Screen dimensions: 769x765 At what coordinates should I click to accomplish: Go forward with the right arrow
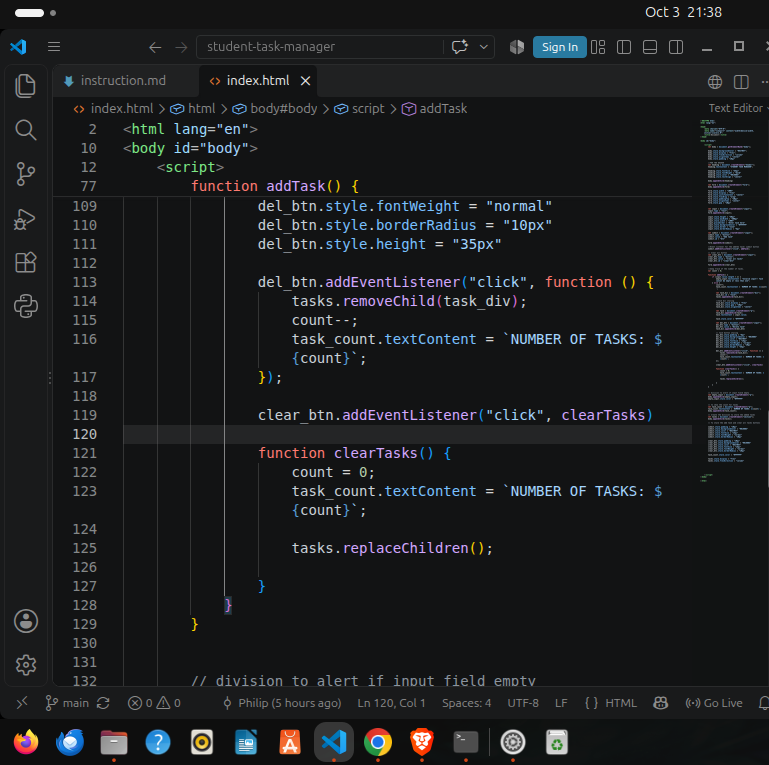pyautogui.click(x=181, y=47)
